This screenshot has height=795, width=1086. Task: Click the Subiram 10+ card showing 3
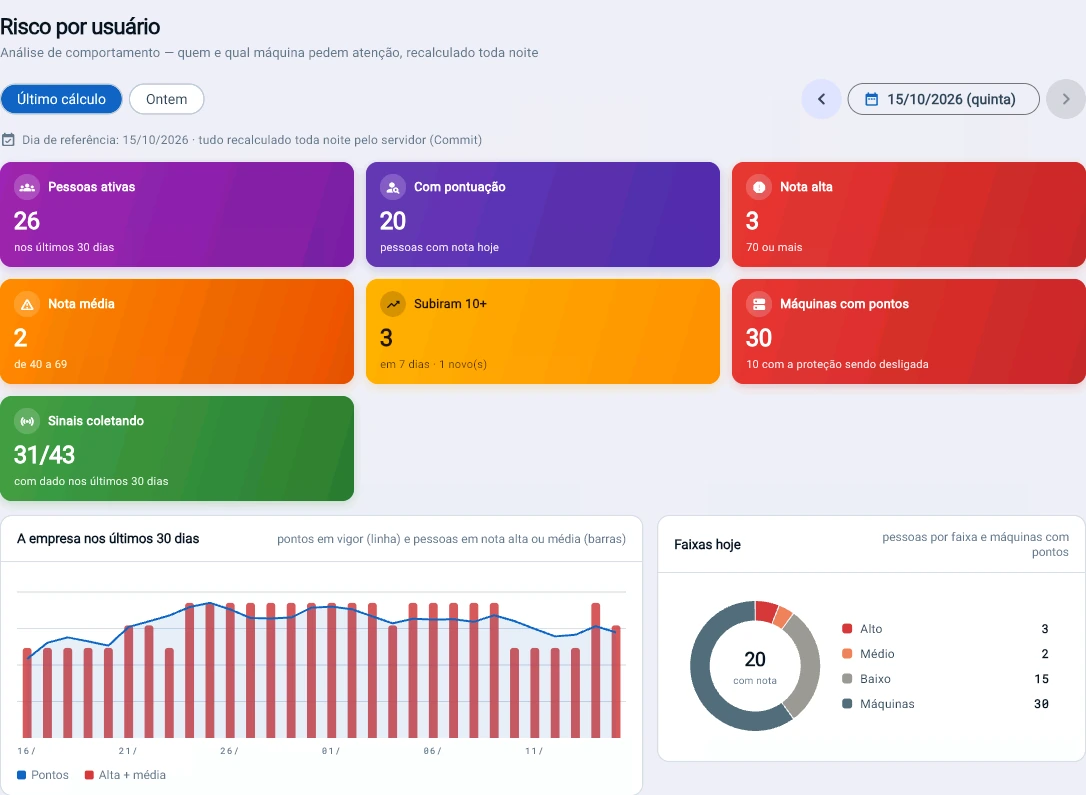click(x=543, y=332)
